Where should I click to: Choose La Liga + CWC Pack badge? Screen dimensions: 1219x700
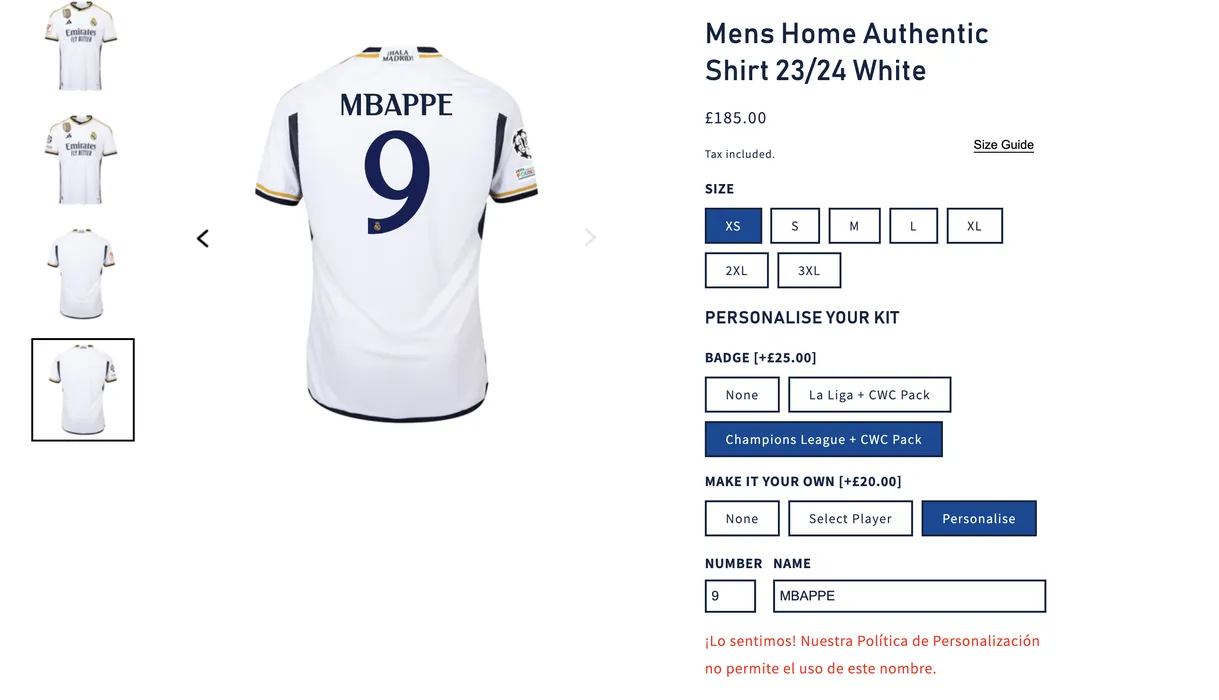(x=869, y=395)
